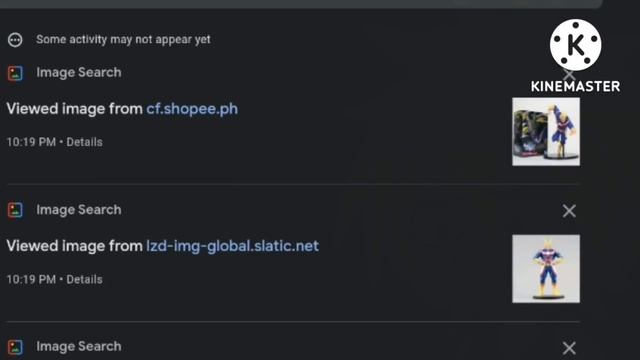Select the Image Search label above the lzd-img-global entry
Image resolution: width=640 pixels, height=360 pixels.
click(x=79, y=210)
